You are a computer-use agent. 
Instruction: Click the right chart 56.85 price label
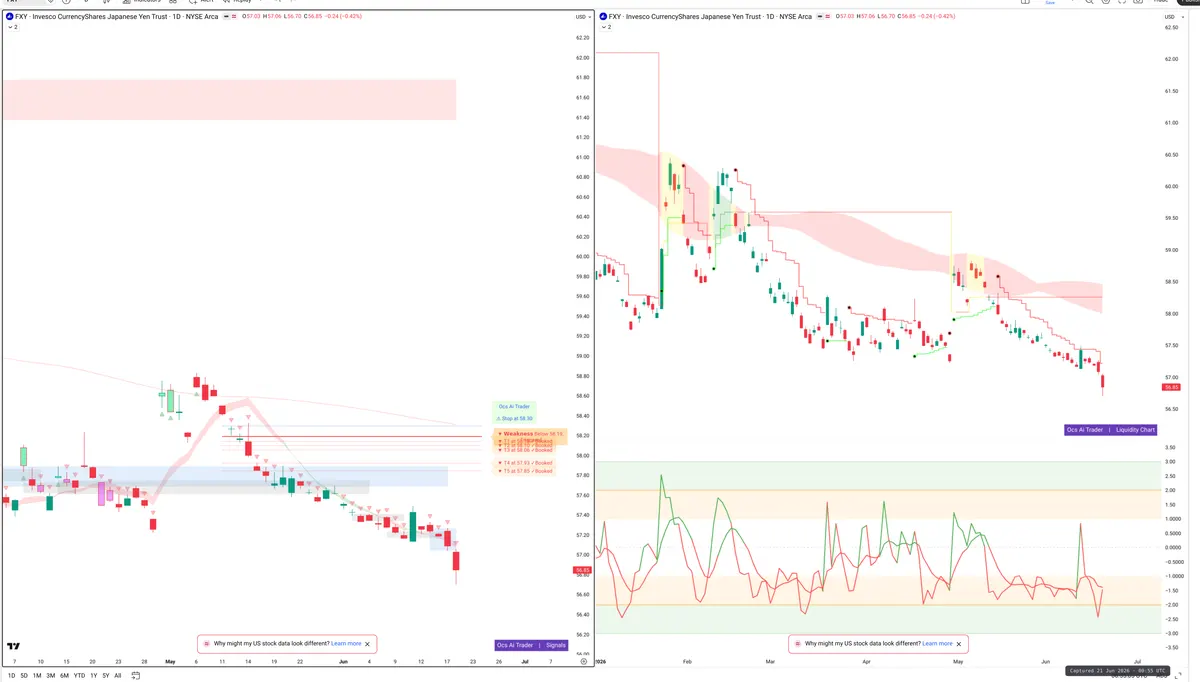(x=1170, y=387)
